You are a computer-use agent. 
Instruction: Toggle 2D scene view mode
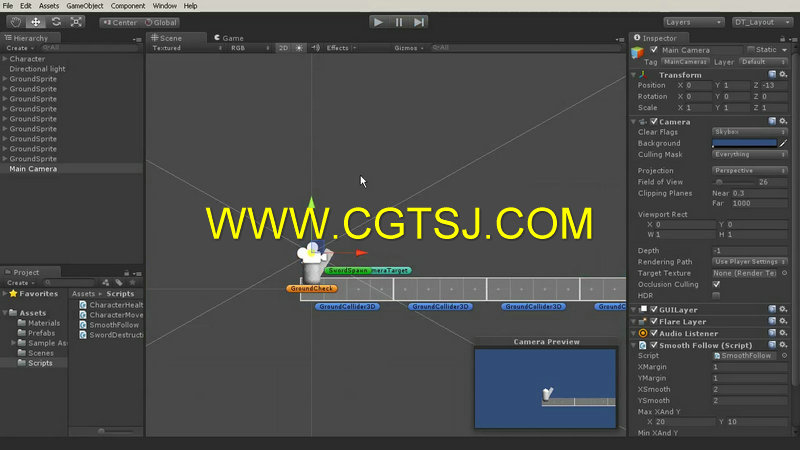(x=283, y=48)
